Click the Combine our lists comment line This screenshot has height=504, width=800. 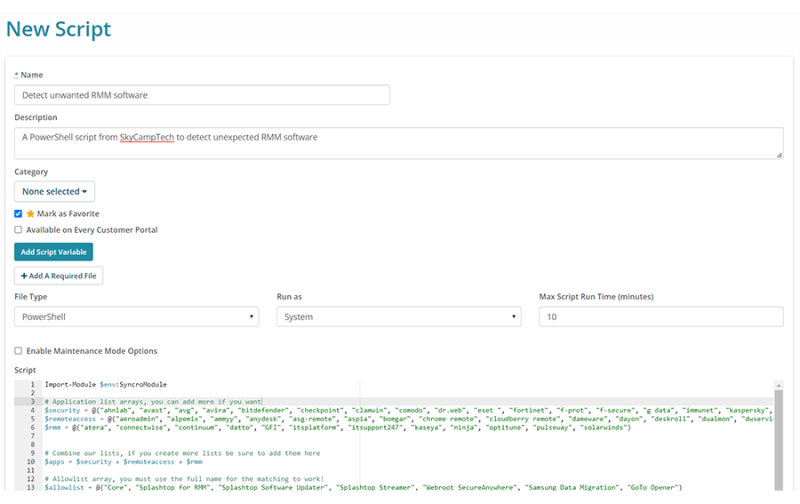click(x=182, y=453)
